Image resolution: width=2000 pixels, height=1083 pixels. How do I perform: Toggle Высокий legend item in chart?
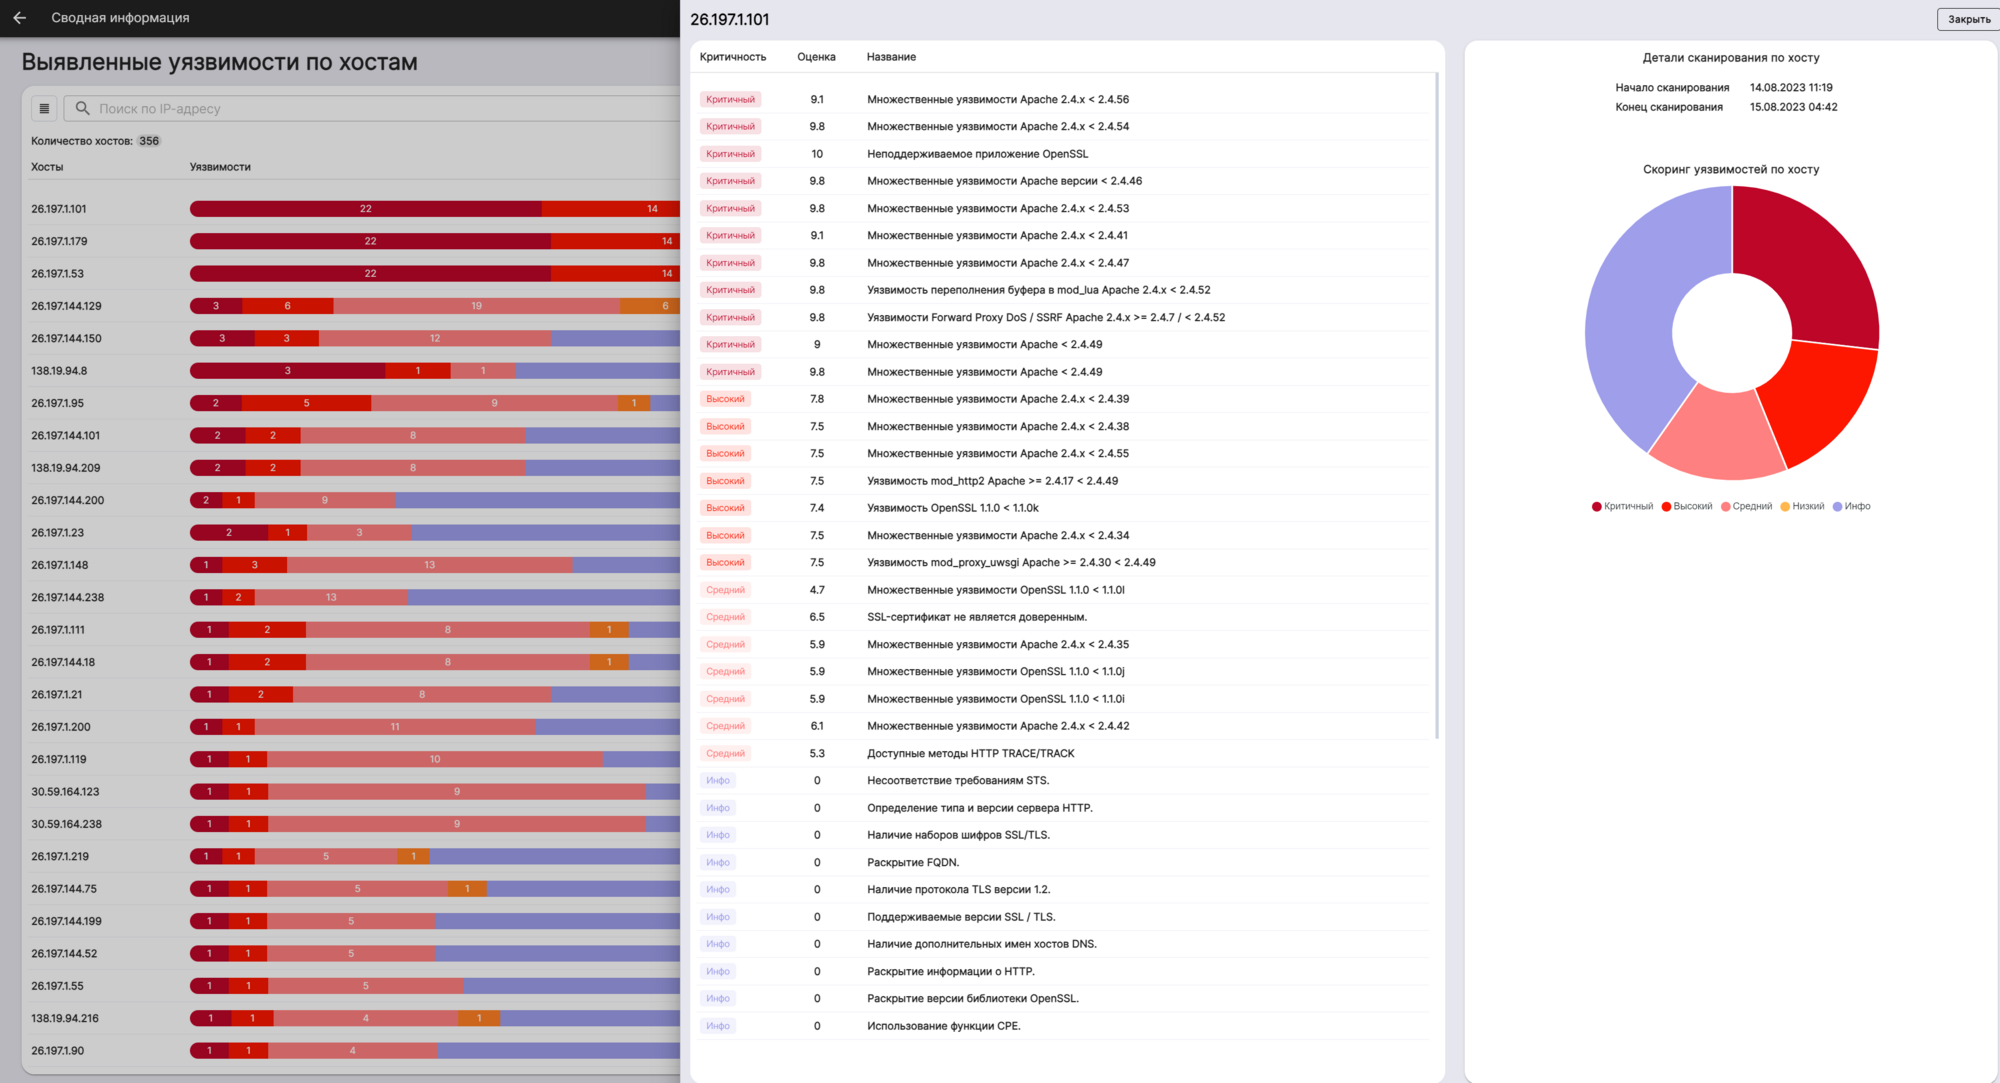click(1687, 506)
